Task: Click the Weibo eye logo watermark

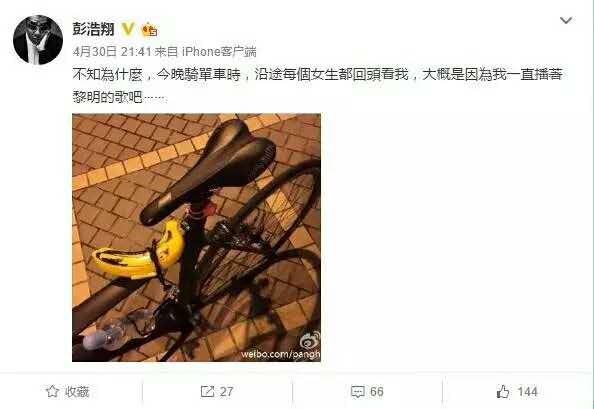Action: [310, 340]
